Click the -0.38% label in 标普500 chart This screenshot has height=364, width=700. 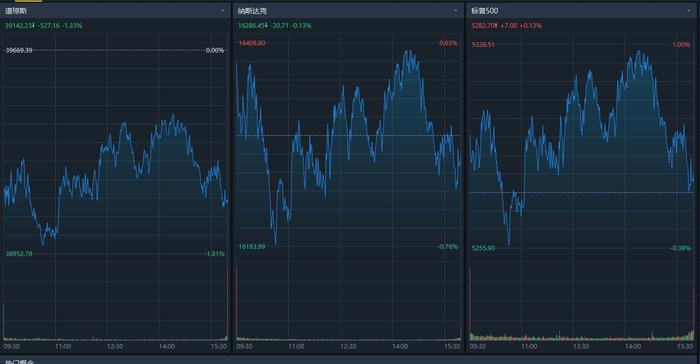[x=681, y=248]
